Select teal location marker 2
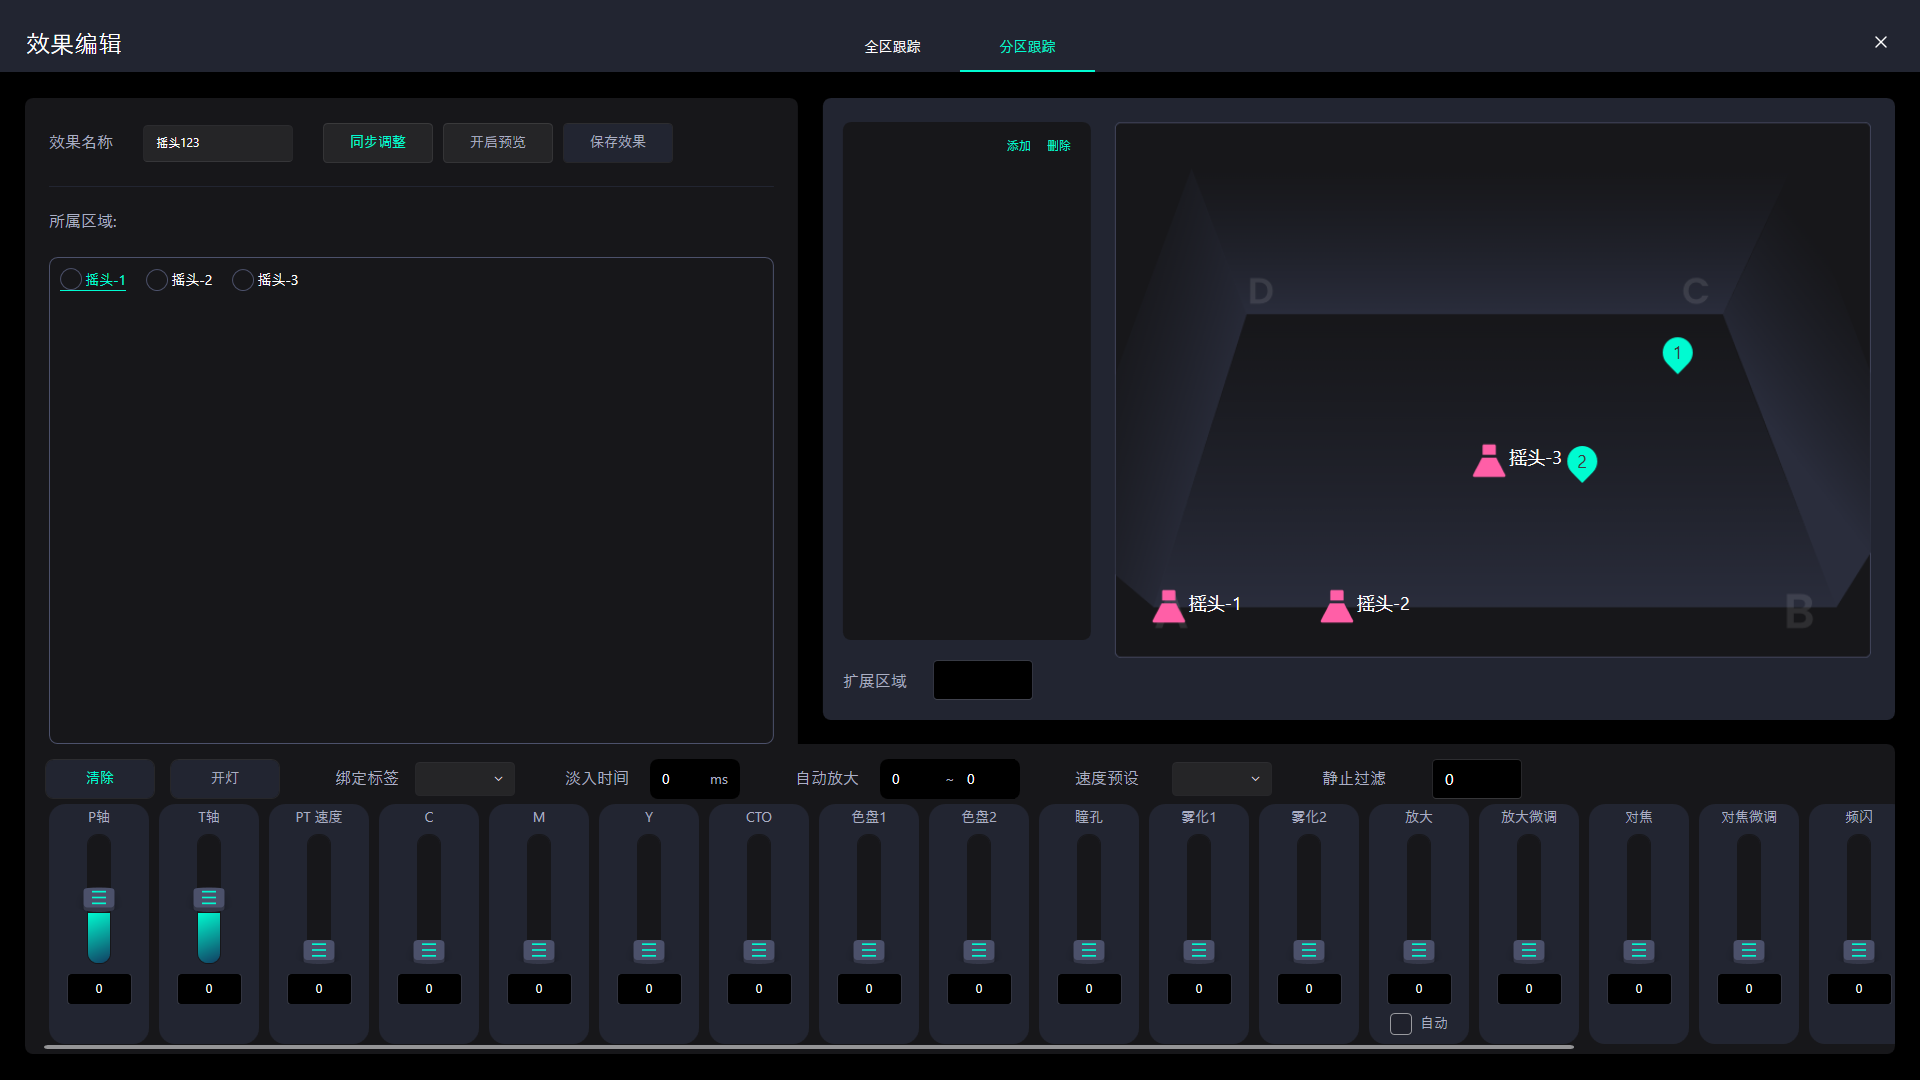1920x1080 pixels. pos(1581,462)
